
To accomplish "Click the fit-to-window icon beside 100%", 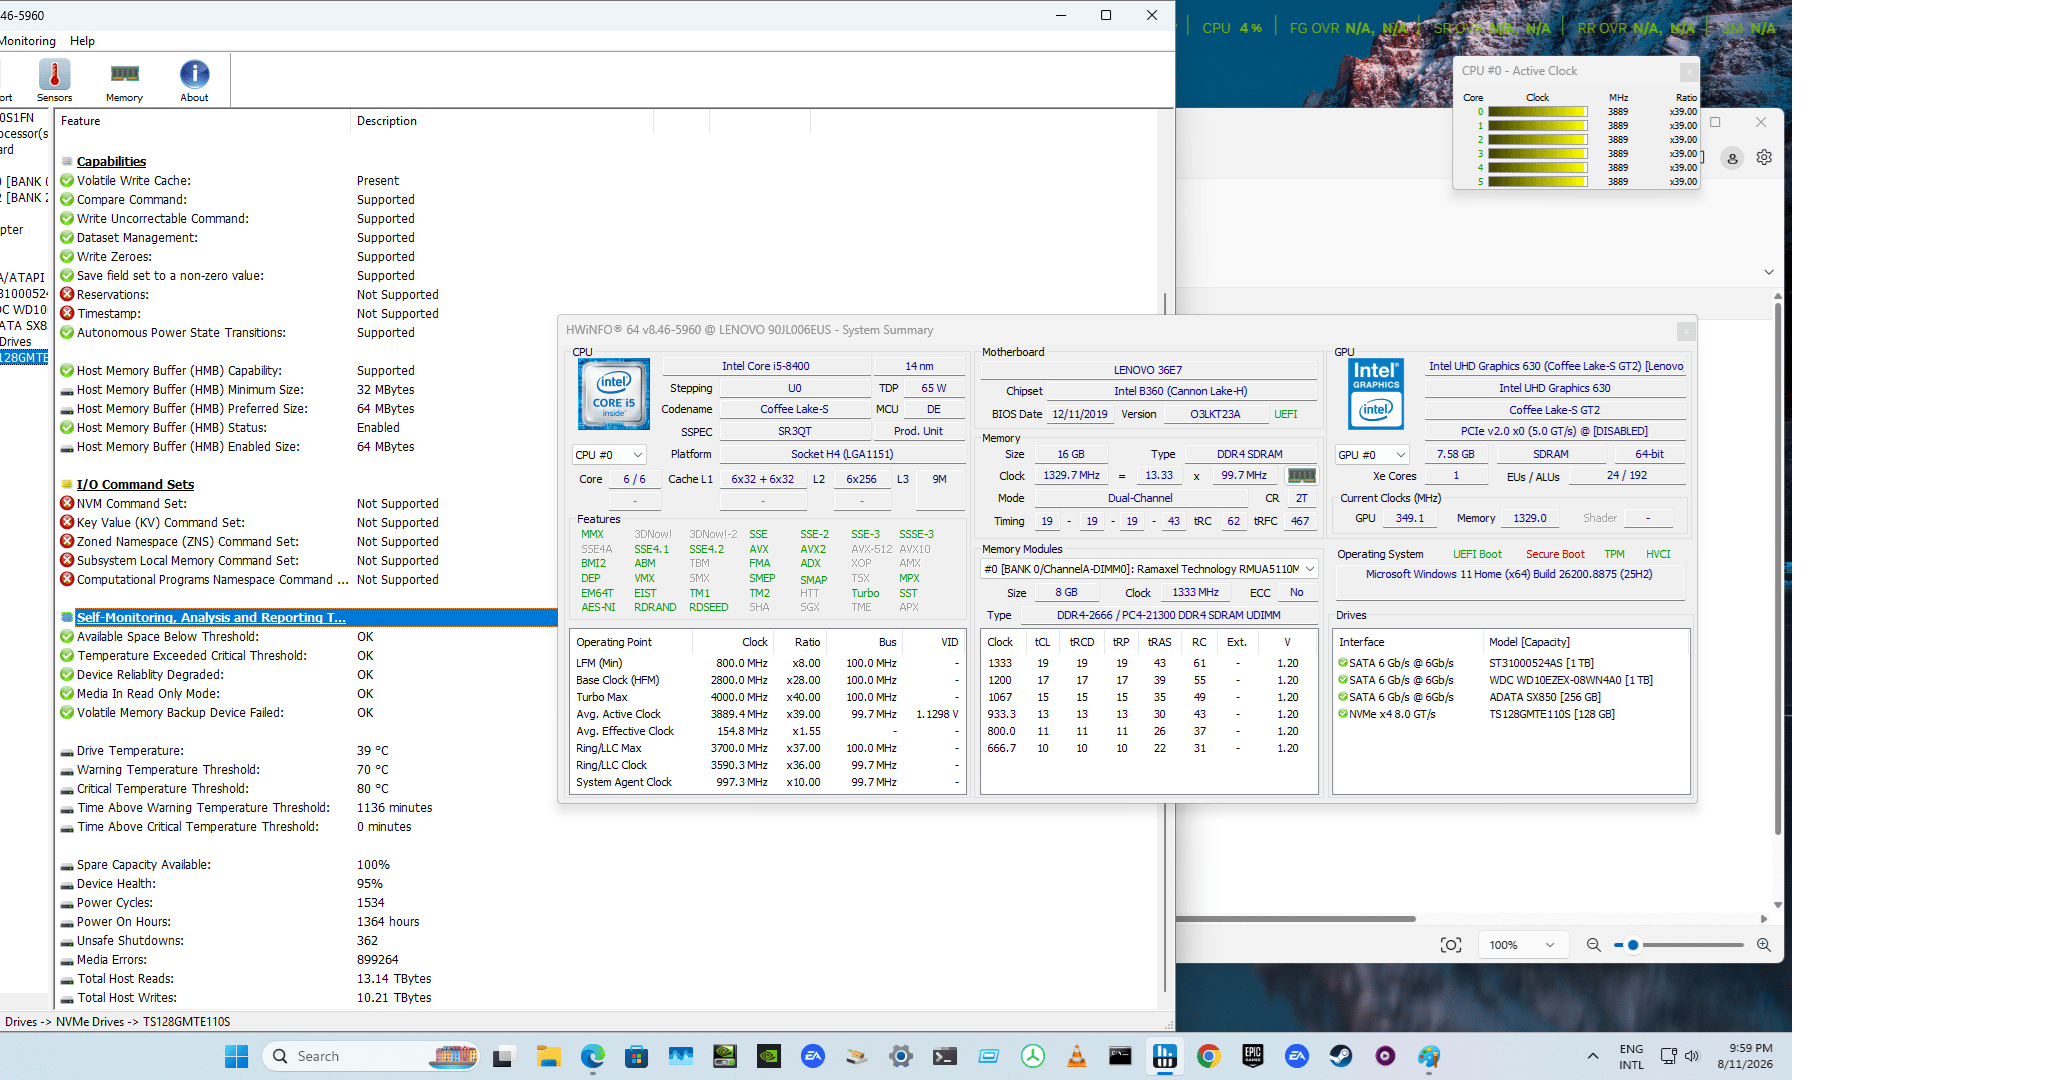I will (x=1451, y=945).
